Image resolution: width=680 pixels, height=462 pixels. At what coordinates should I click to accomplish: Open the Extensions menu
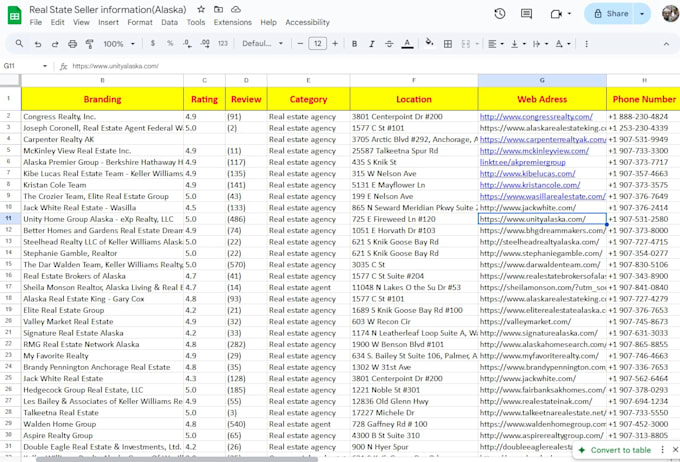(232, 22)
